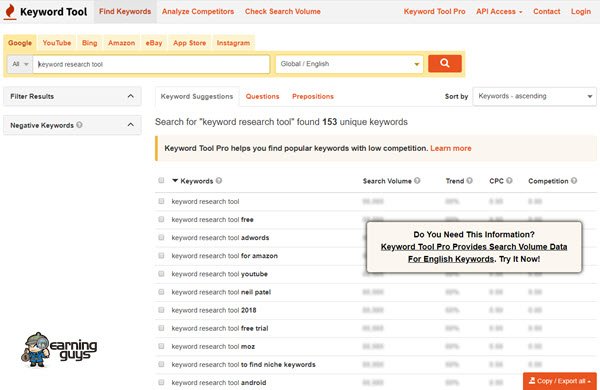Check the box for "keyword research tool youtube"
The width and height of the screenshot is (600, 390).
click(161, 274)
